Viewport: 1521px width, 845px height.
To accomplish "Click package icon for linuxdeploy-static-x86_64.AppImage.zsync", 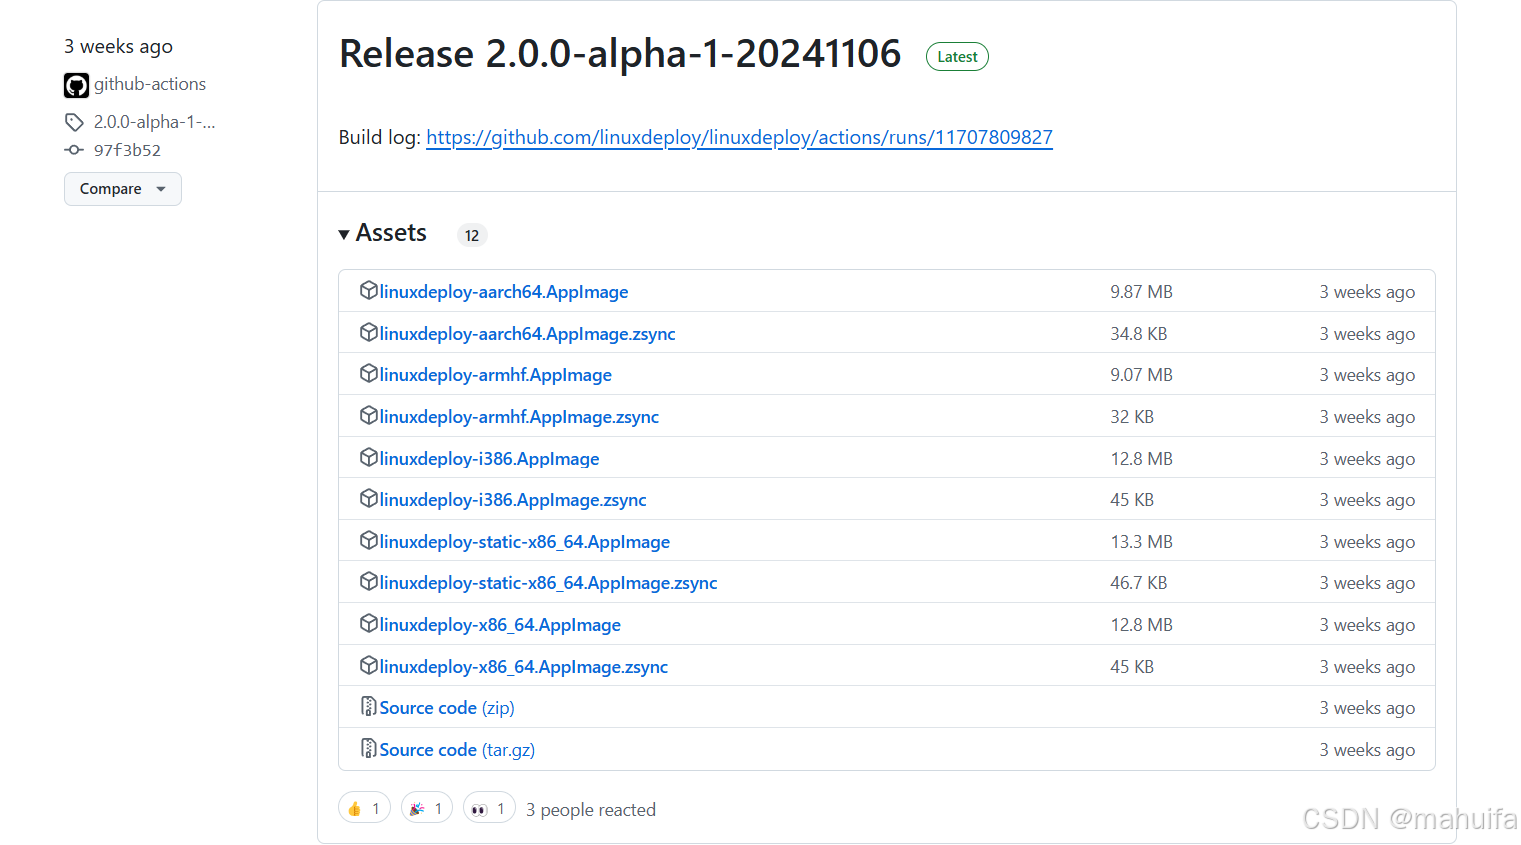I will click(369, 582).
